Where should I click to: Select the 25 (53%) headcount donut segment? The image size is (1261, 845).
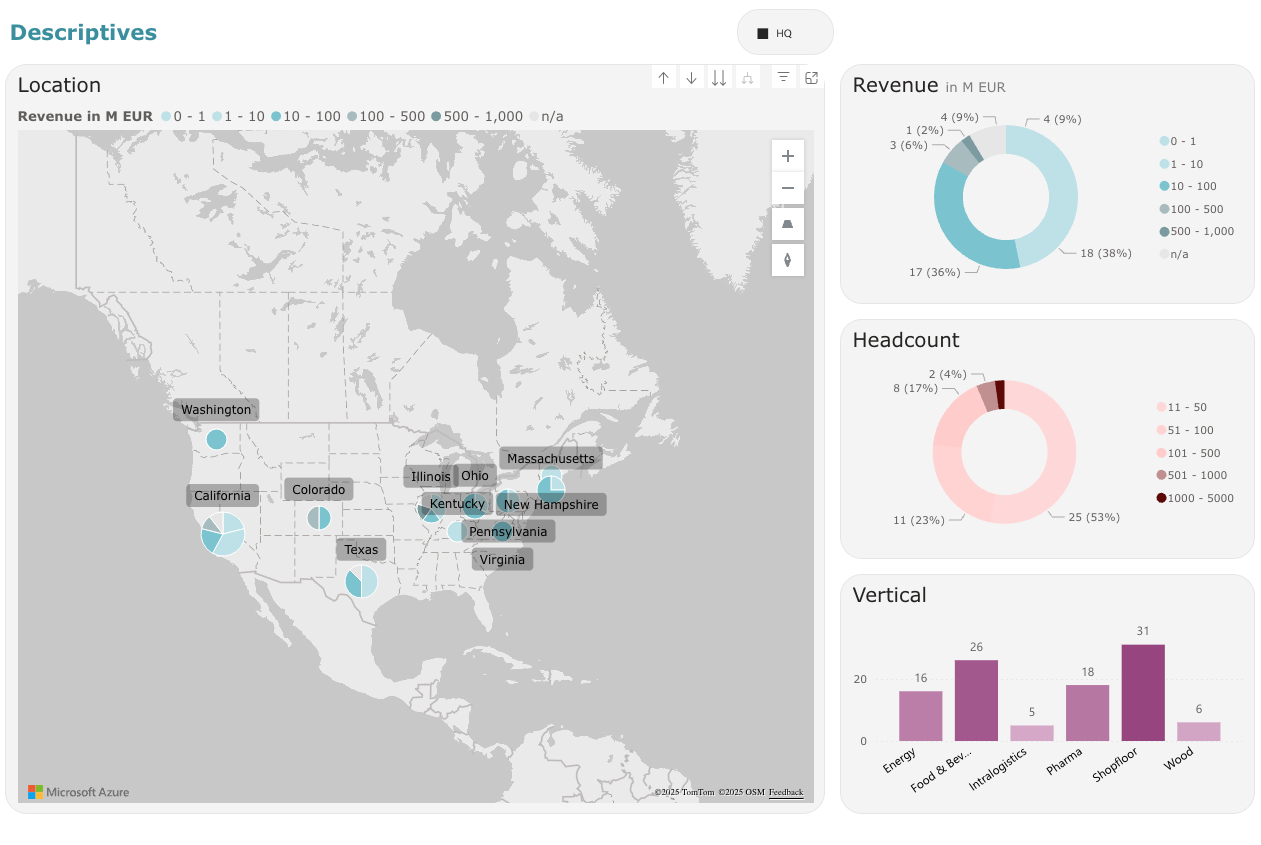(1050, 470)
